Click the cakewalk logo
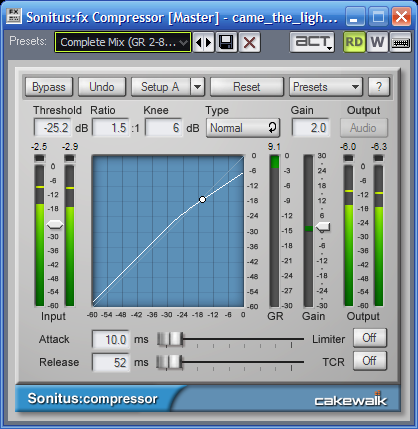This screenshot has height=429, width=418. click(351, 399)
